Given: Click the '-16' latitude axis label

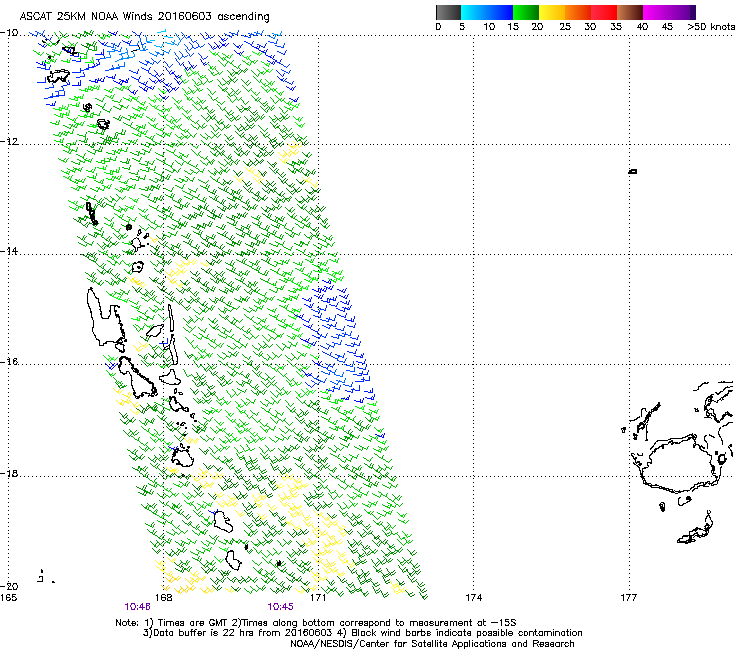Looking at the screenshot, I should (x=9, y=362).
